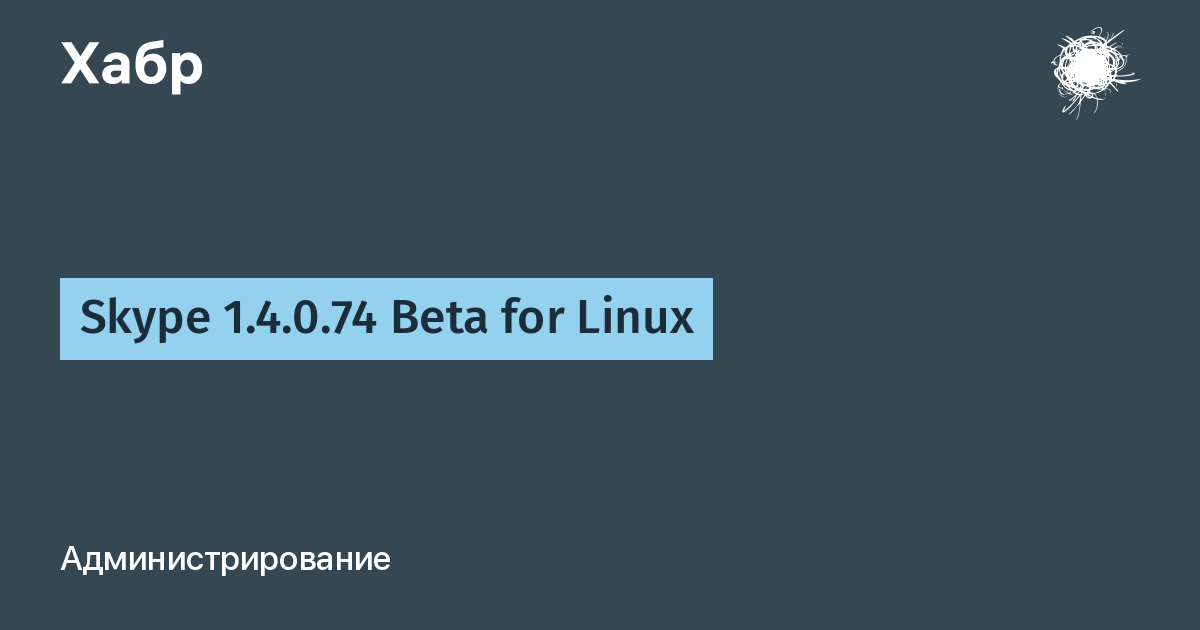Image resolution: width=1200 pixels, height=630 pixels.
Task: Click the letter р ending the Хабр logo
Action: [187, 70]
